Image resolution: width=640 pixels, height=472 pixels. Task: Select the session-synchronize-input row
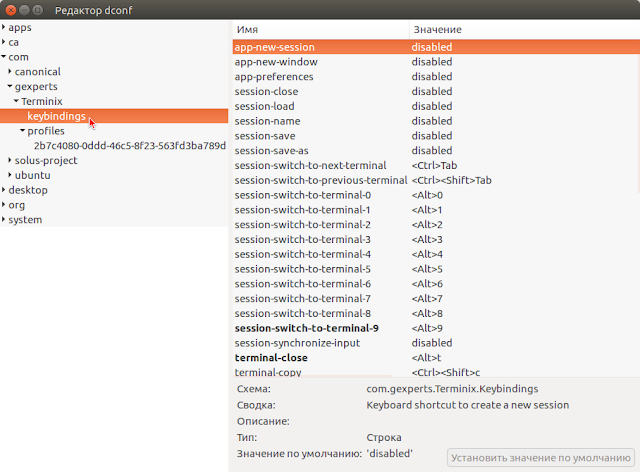pyautogui.click(x=436, y=343)
